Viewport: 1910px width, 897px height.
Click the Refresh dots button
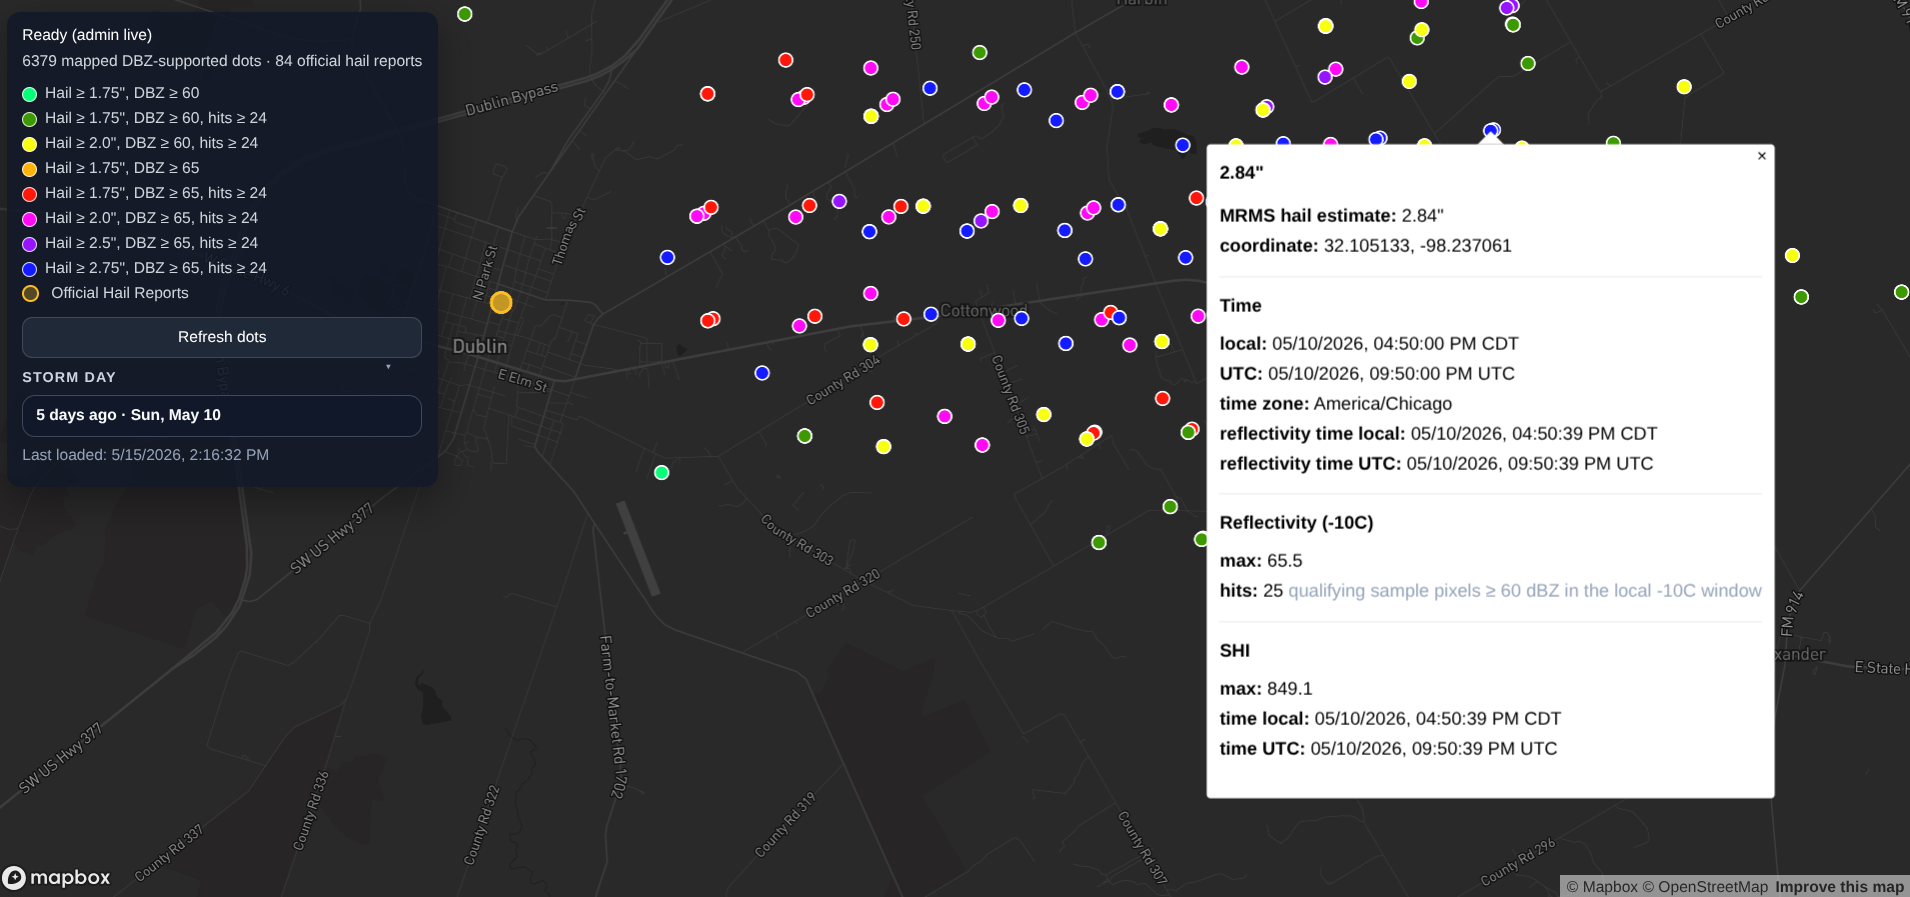222,337
